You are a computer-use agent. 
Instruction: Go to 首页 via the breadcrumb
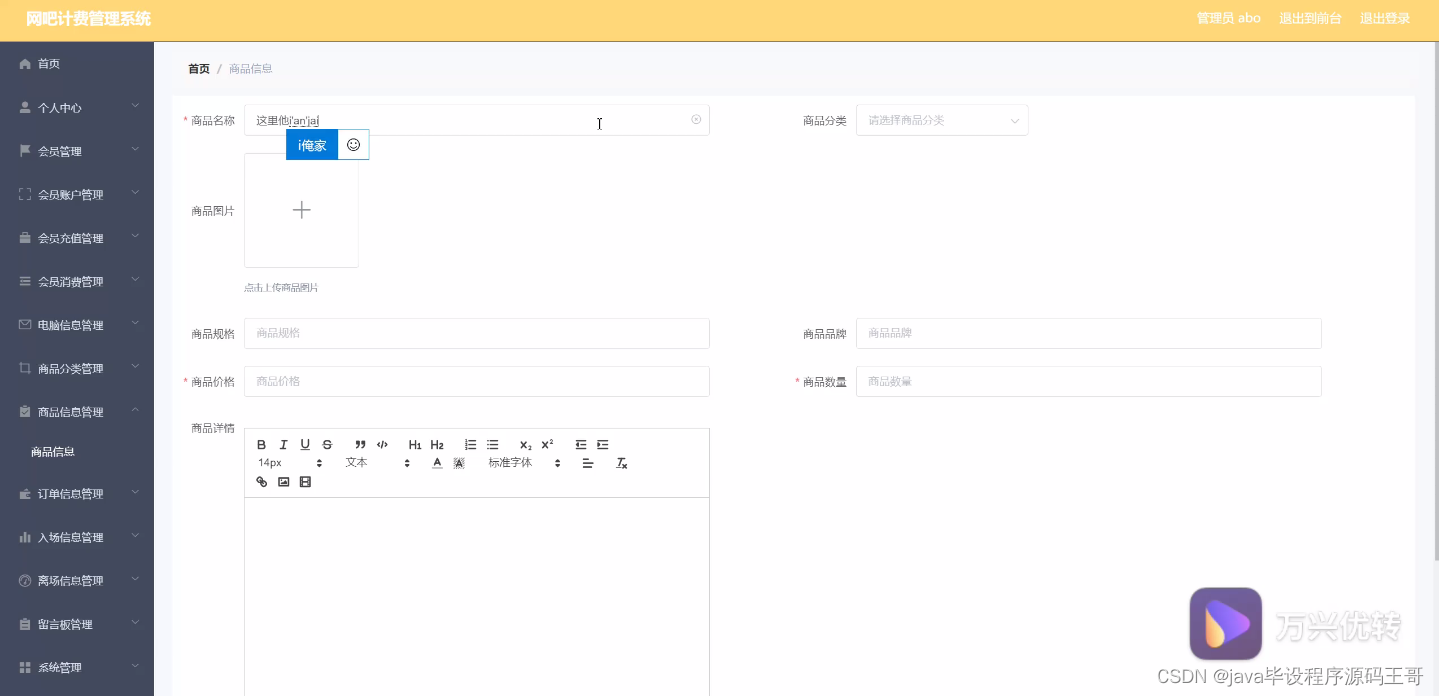click(x=199, y=69)
